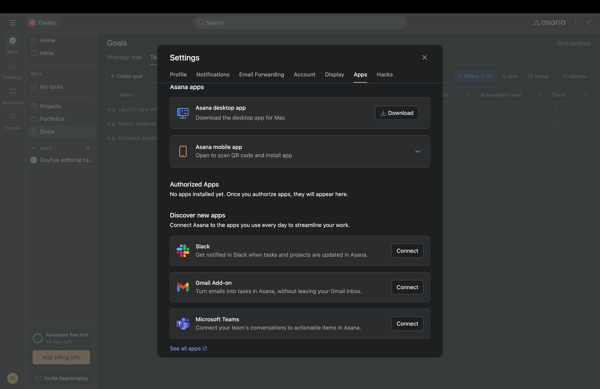This screenshot has width=600, height=389.
Task: Open the Strategy map tab on Goals page
Action: coord(124,57)
